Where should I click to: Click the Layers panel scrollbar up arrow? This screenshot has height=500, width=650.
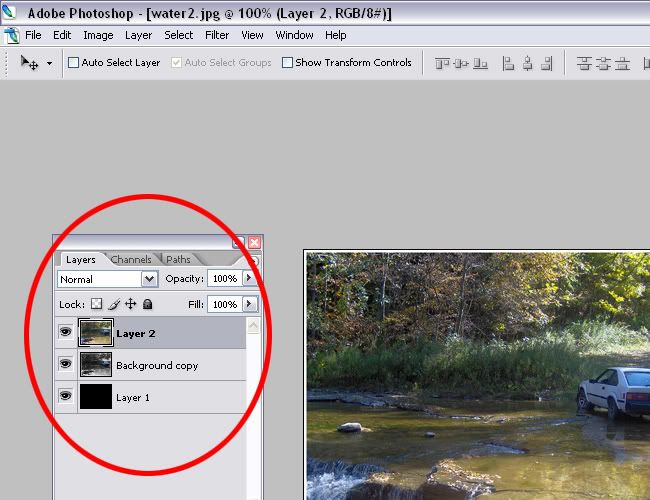point(254,325)
